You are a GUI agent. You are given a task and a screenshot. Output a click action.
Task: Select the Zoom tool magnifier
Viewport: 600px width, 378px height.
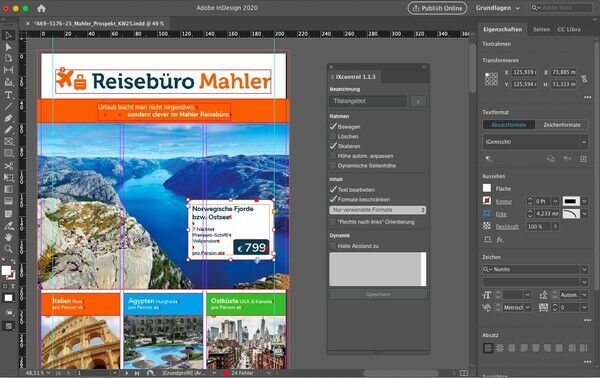[8, 249]
